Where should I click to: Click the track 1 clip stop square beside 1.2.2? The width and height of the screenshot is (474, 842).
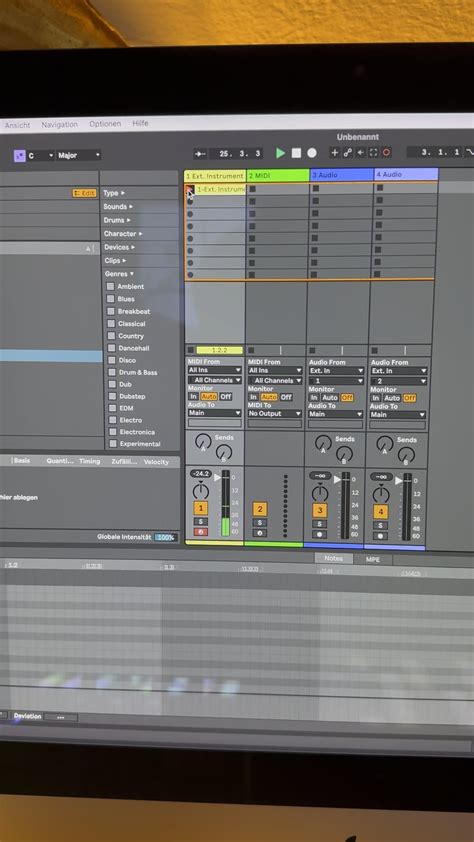click(191, 350)
